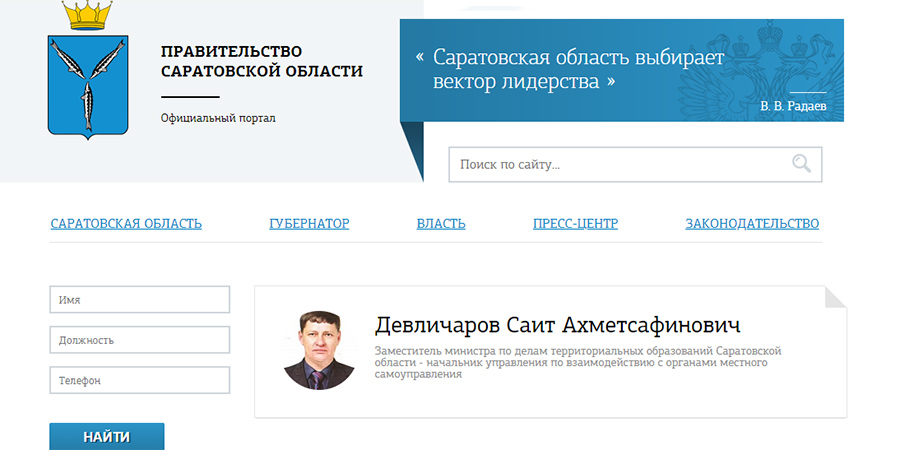Click the photo of Девличаров

[x=320, y=350]
